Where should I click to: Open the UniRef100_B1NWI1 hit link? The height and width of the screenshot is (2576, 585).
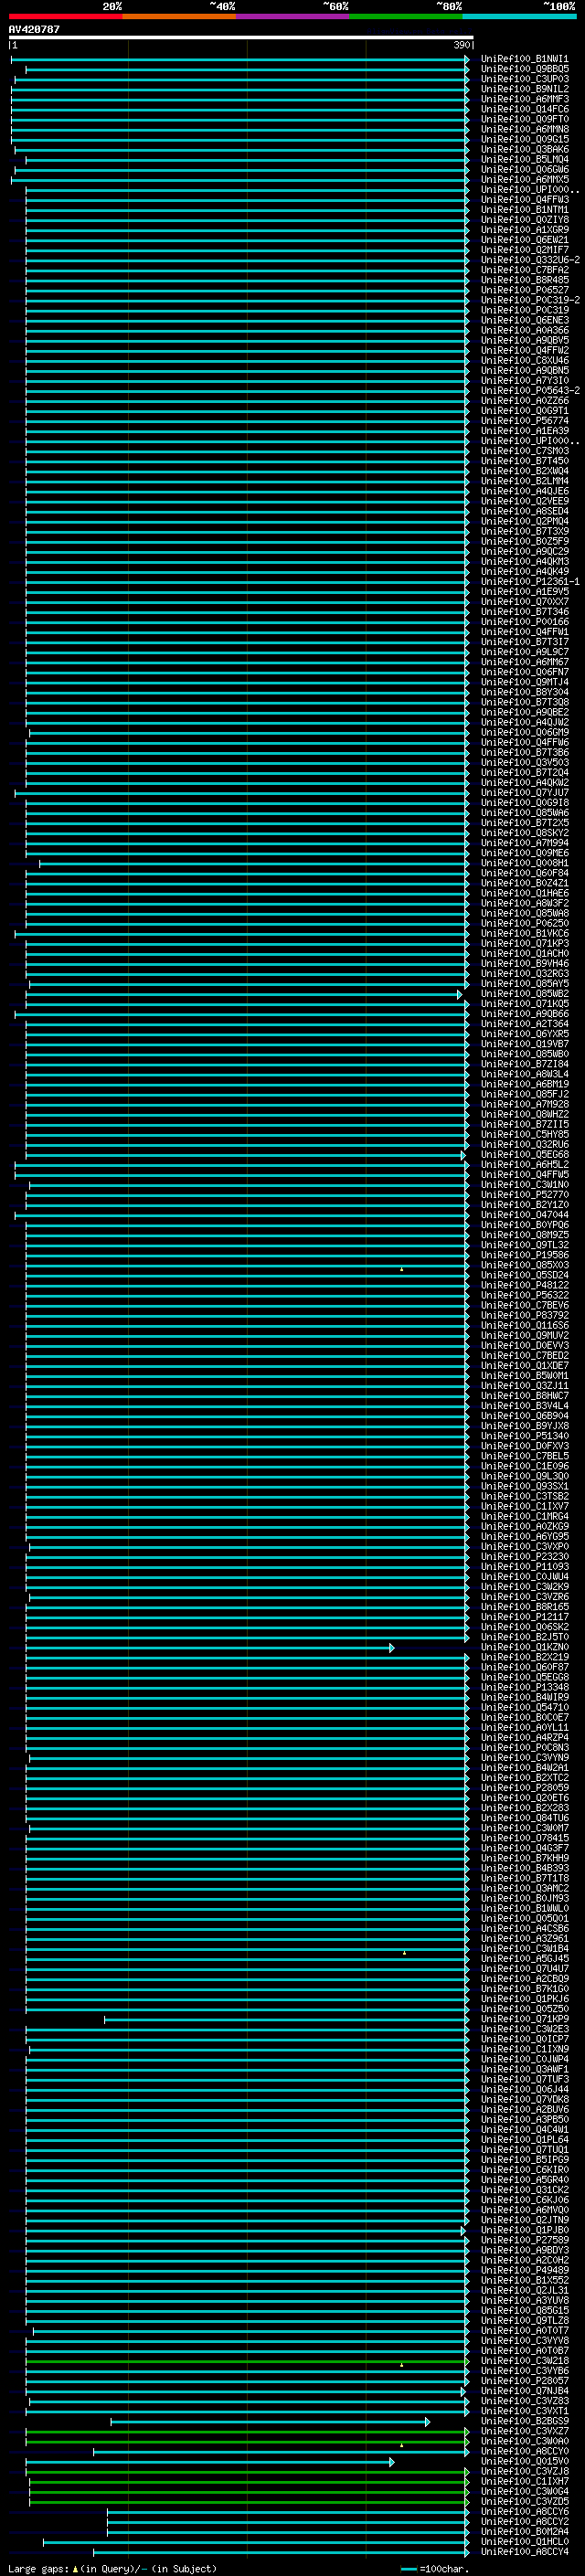click(x=524, y=59)
